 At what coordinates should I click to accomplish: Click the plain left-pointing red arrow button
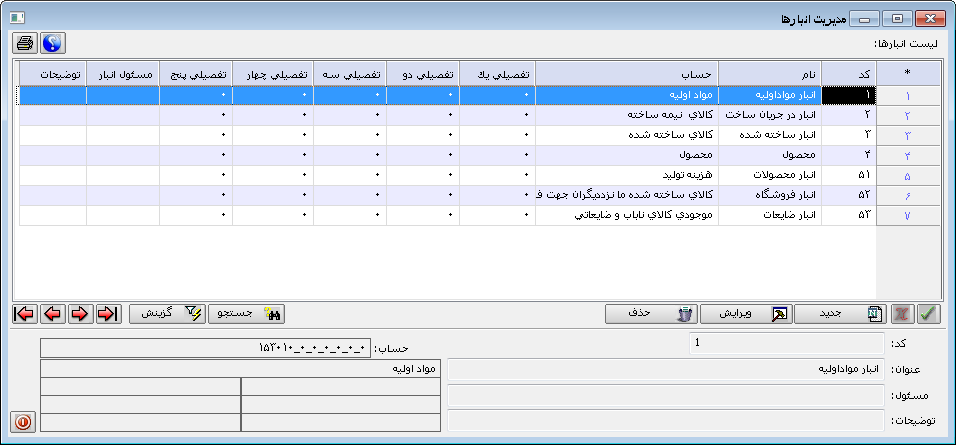[x=52, y=313]
